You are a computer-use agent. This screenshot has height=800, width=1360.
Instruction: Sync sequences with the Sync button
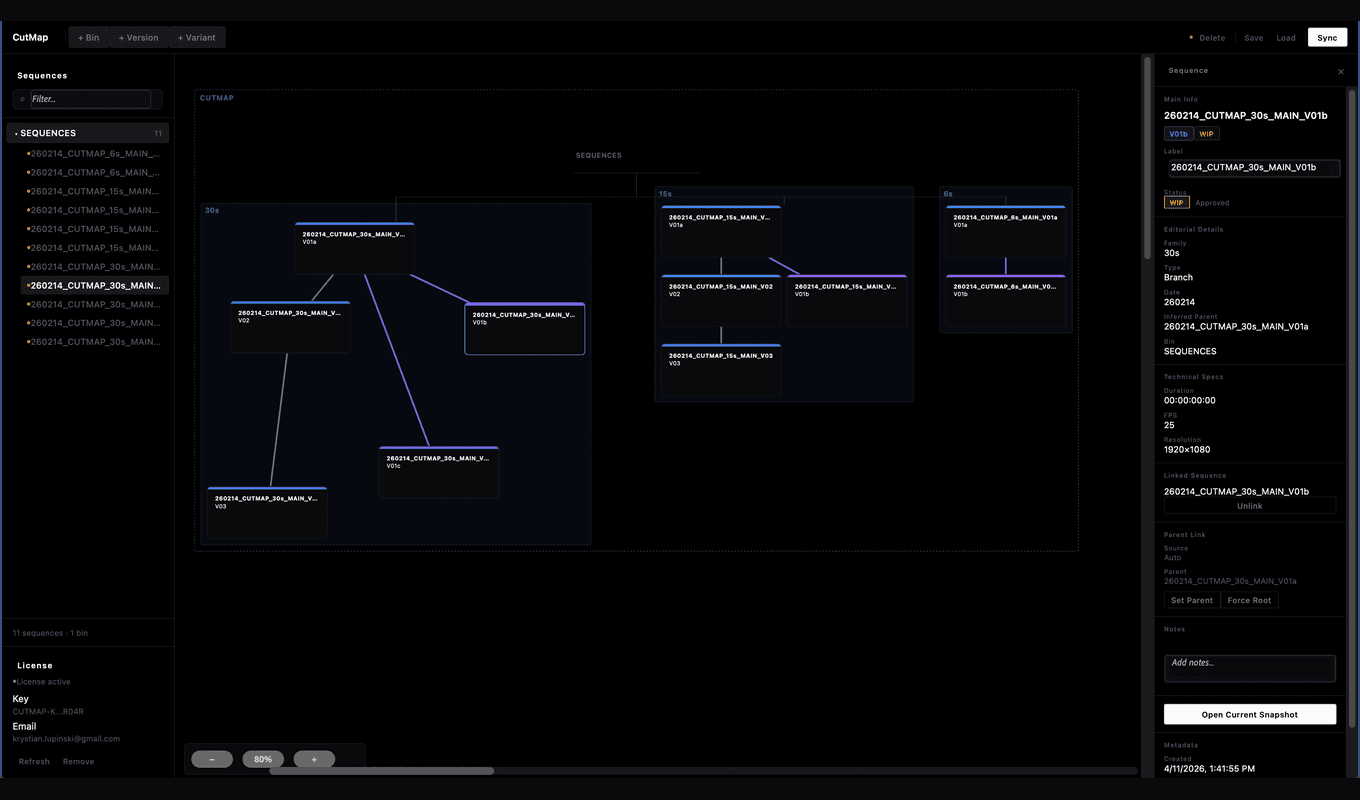pyautogui.click(x=1327, y=38)
